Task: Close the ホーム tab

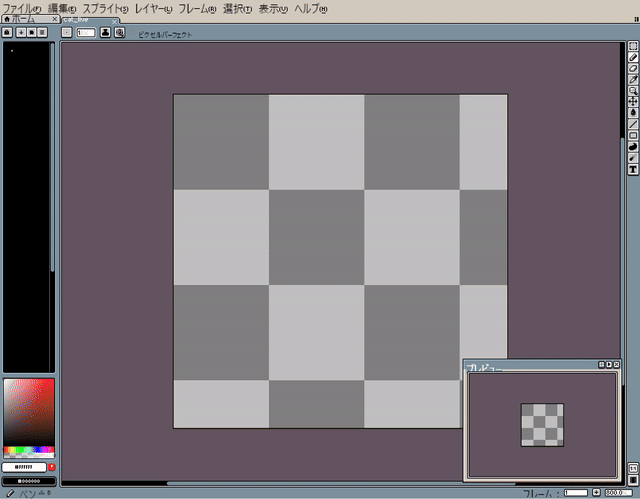Action: [x=55, y=19]
